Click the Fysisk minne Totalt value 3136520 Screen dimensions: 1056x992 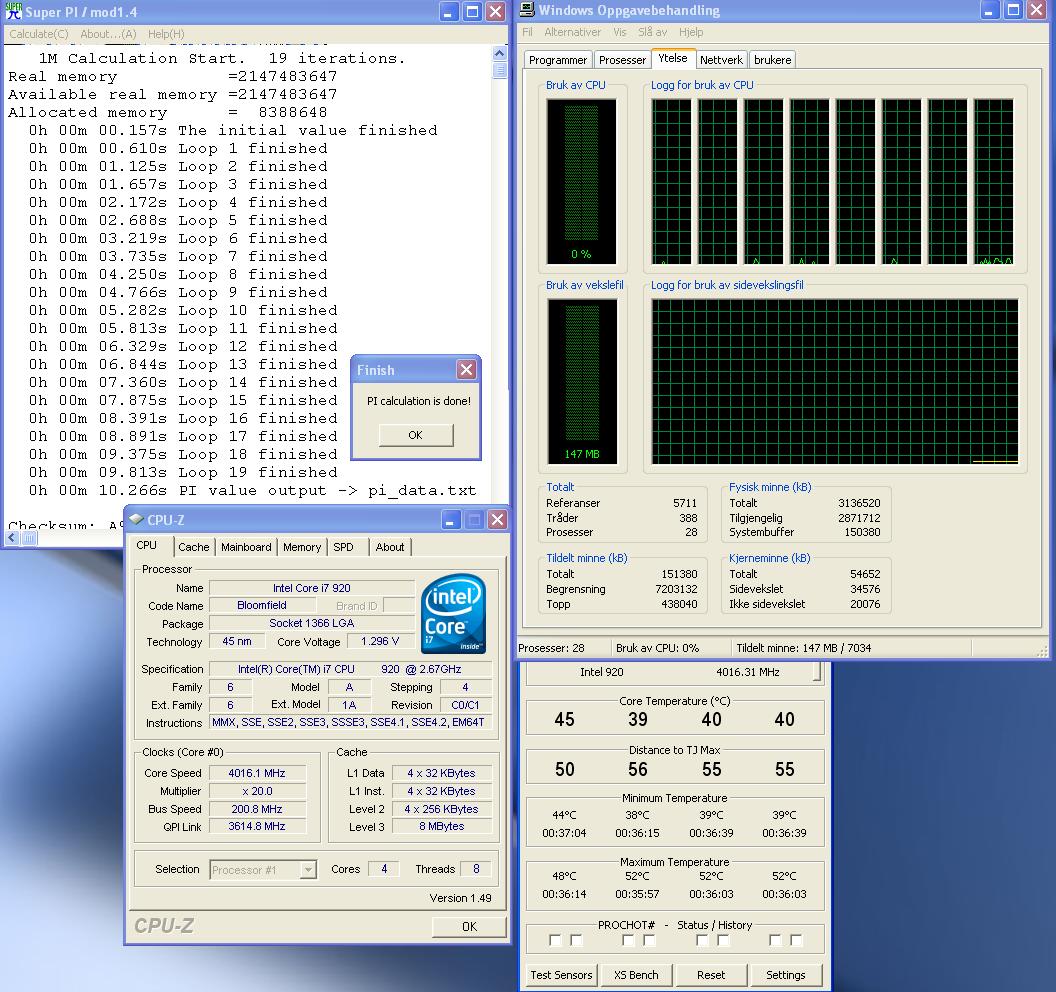point(859,502)
